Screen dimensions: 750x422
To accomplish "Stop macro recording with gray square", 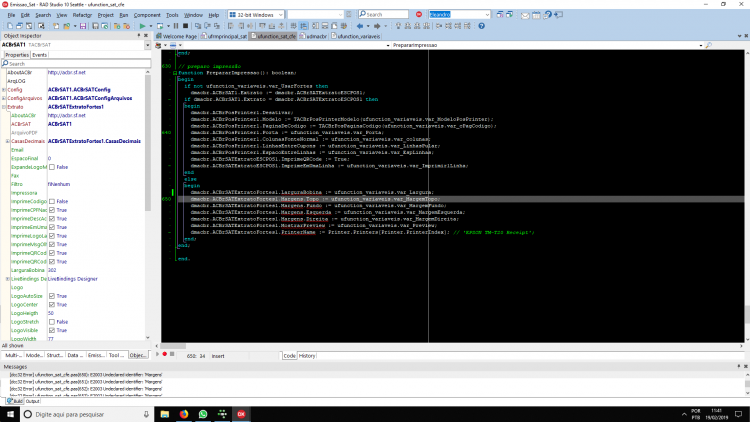I will coord(172,355).
